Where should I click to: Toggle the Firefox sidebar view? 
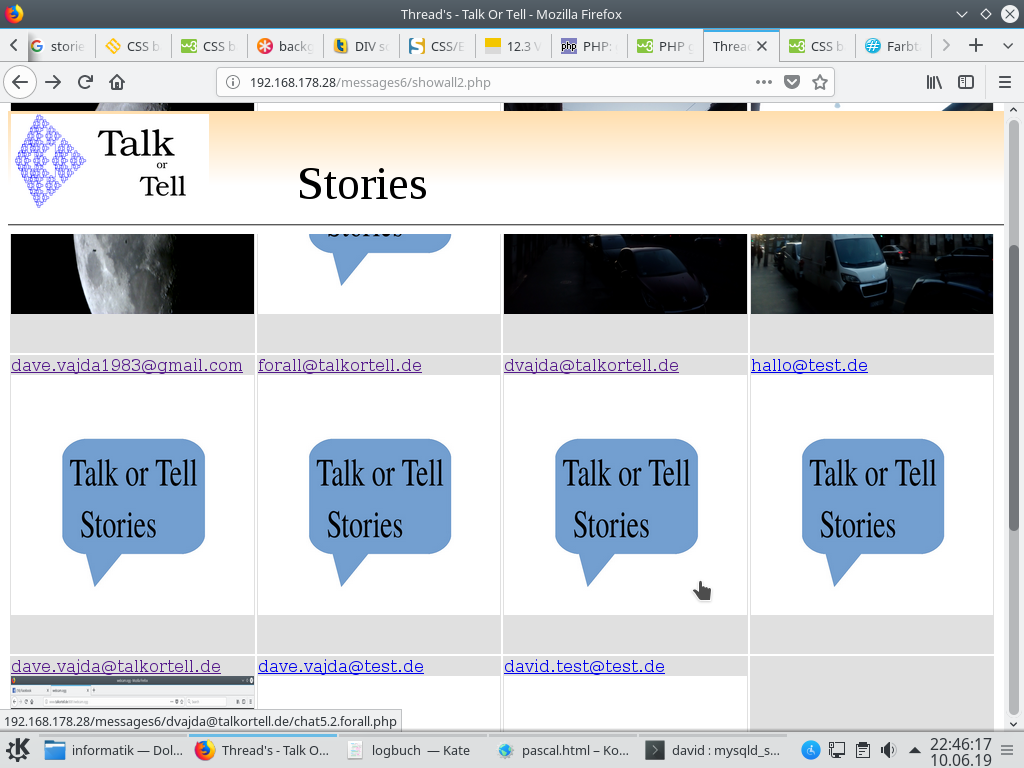pyautogui.click(x=966, y=82)
